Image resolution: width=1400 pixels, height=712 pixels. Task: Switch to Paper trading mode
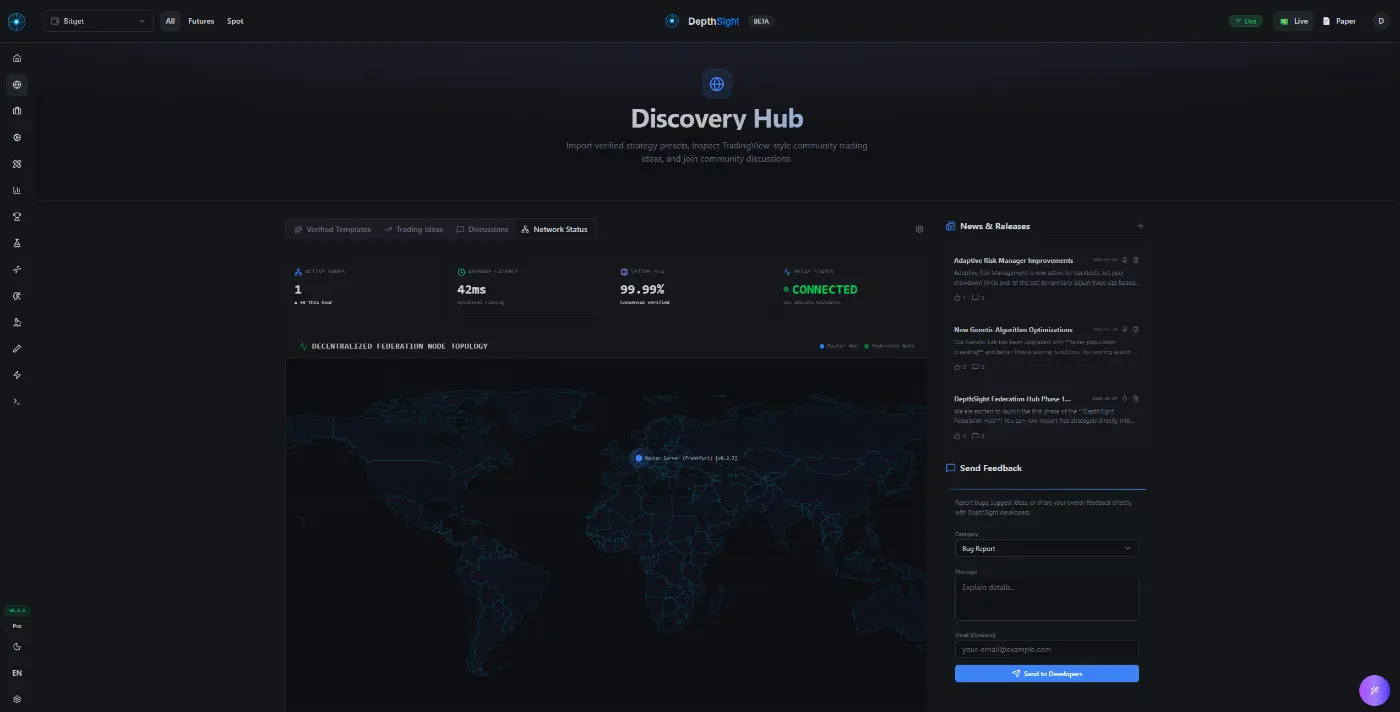tap(1339, 21)
